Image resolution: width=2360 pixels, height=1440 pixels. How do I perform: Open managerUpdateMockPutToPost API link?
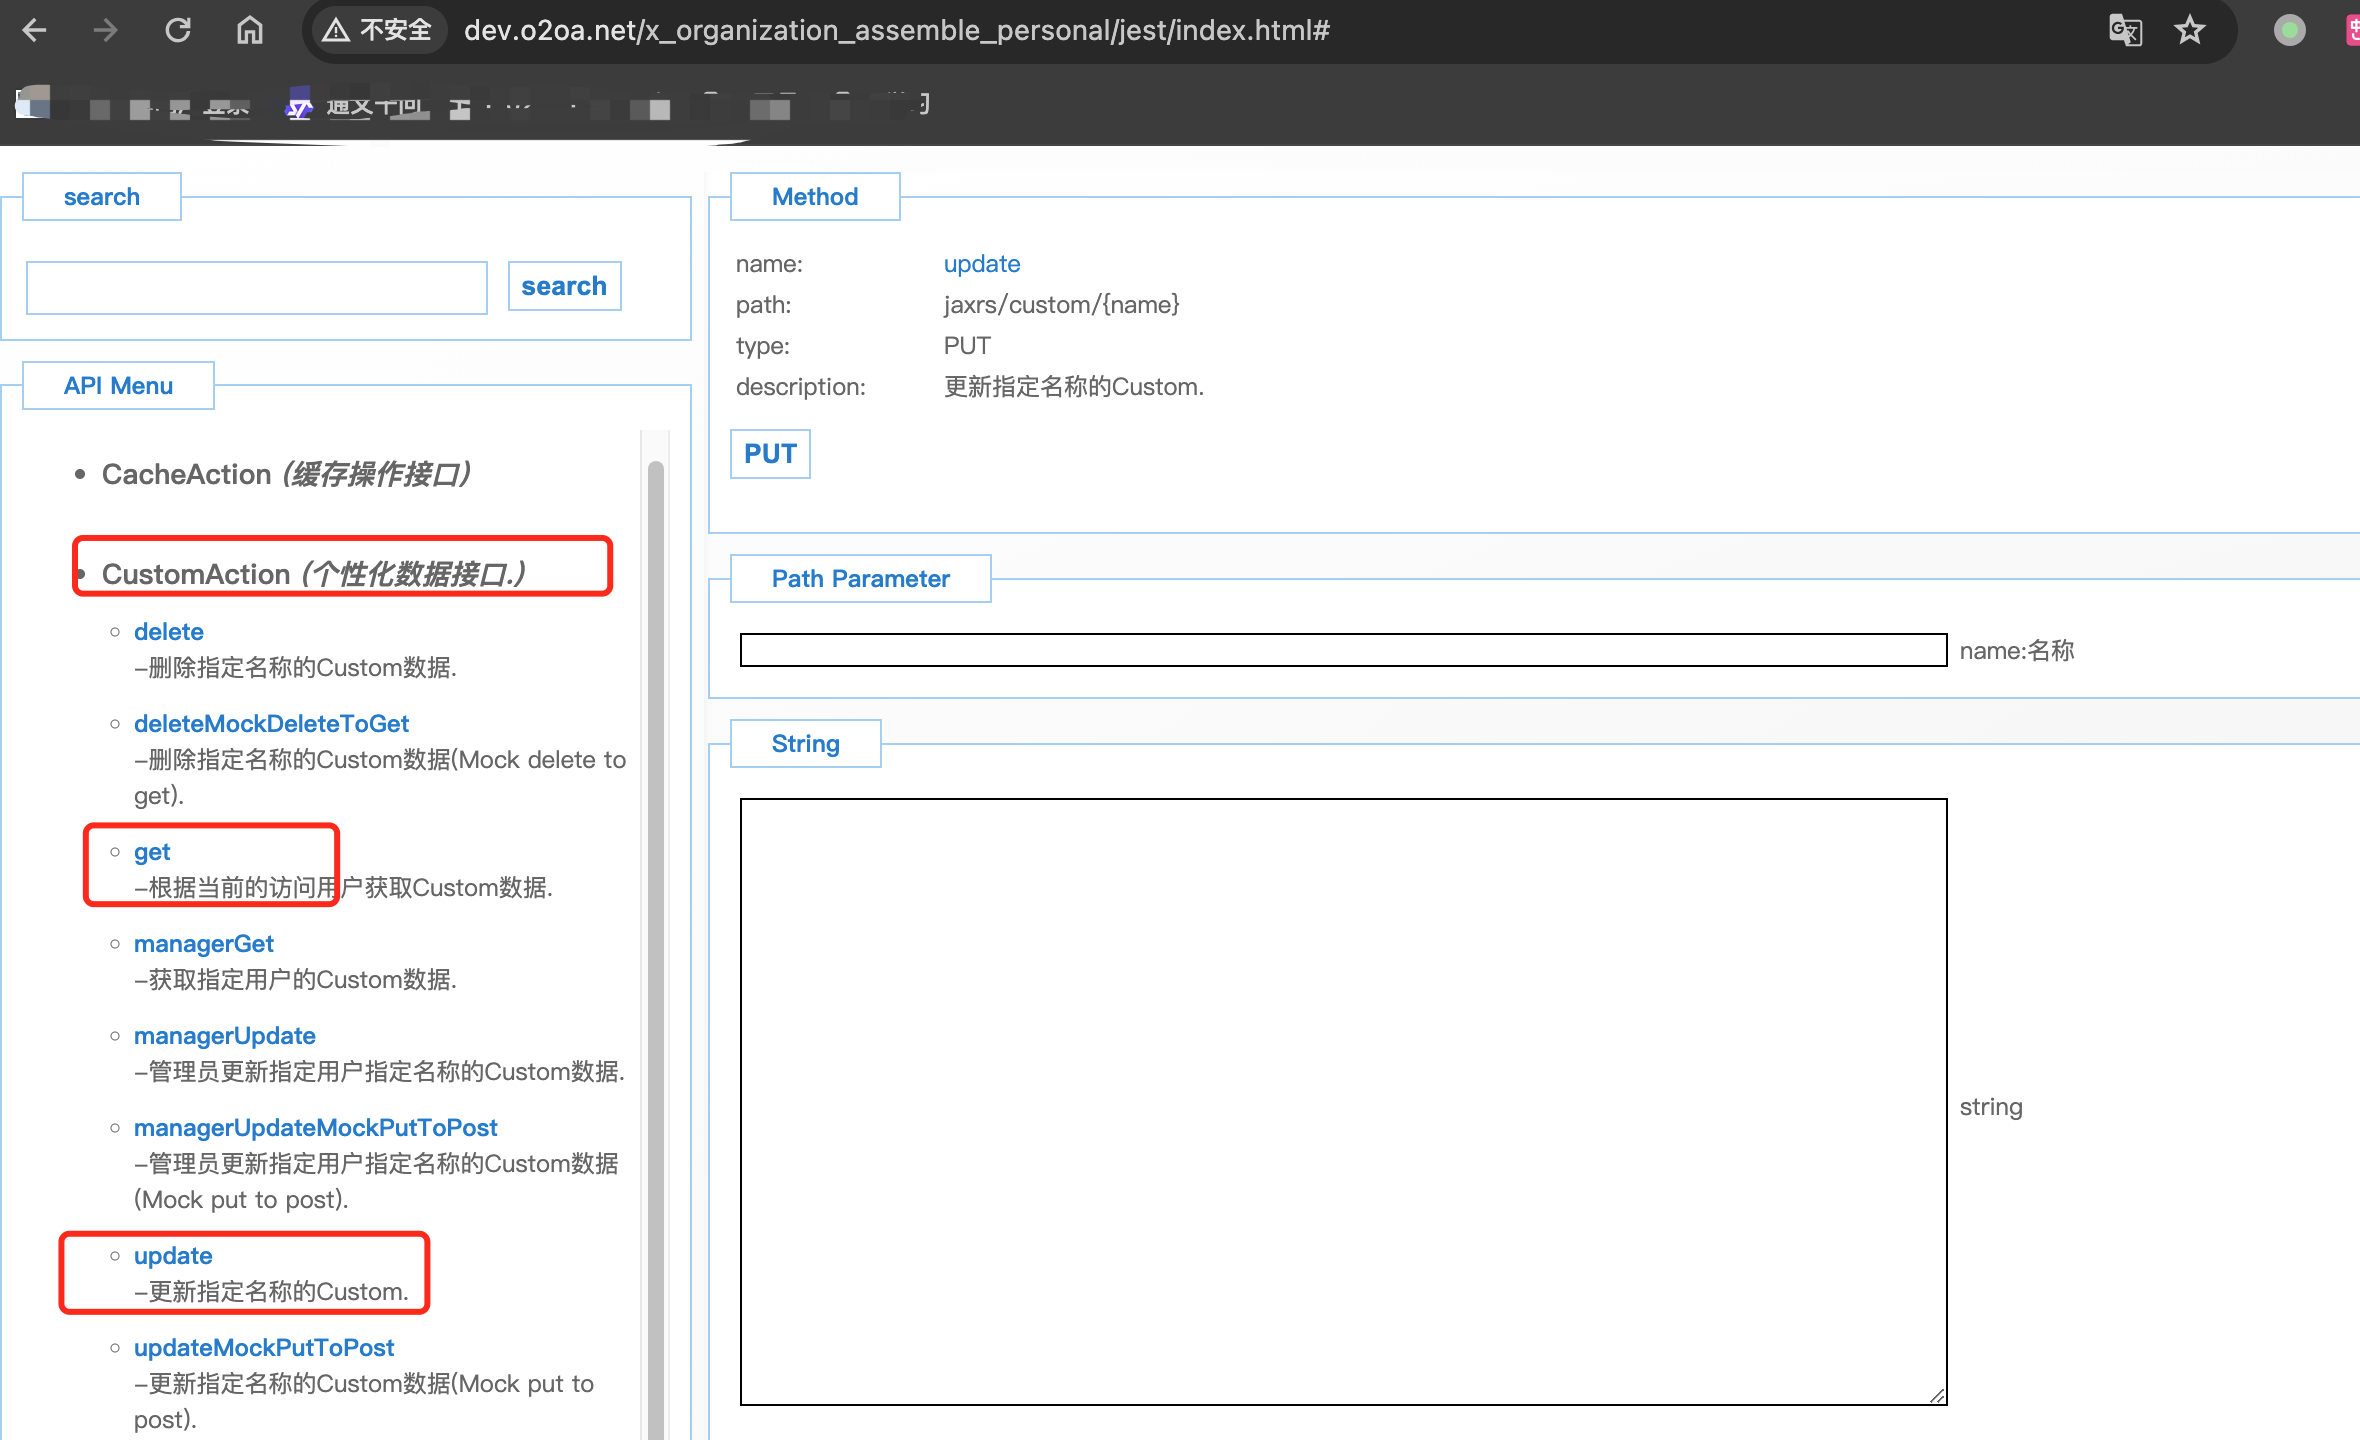315,1128
